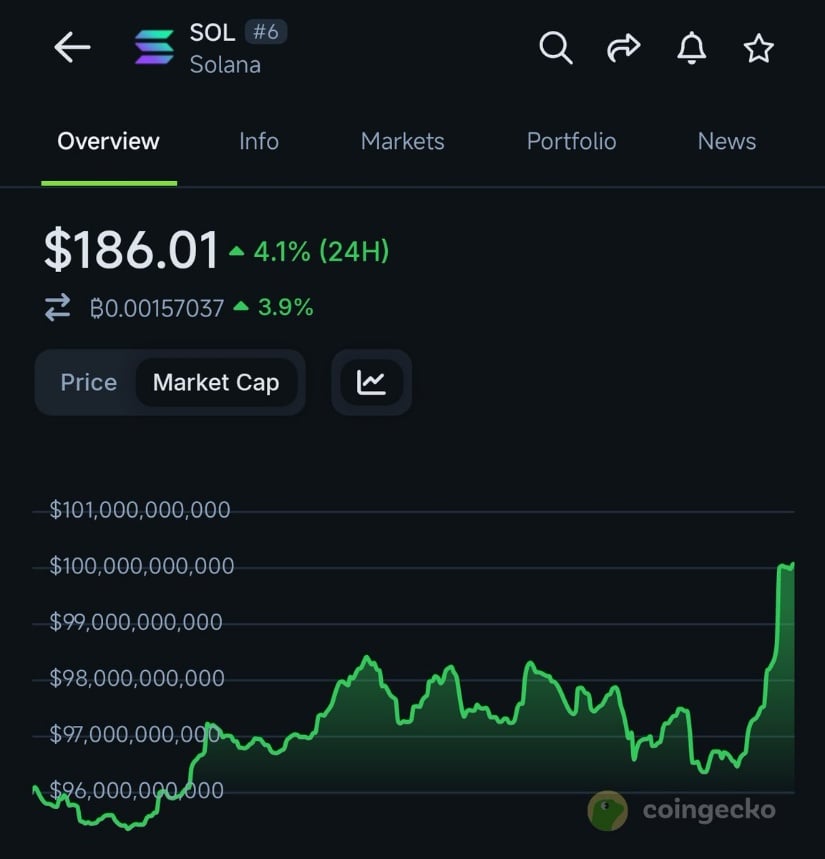Screen dimensions: 825x859
Task: Go to the Markets tab
Action: tap(402, 141)
